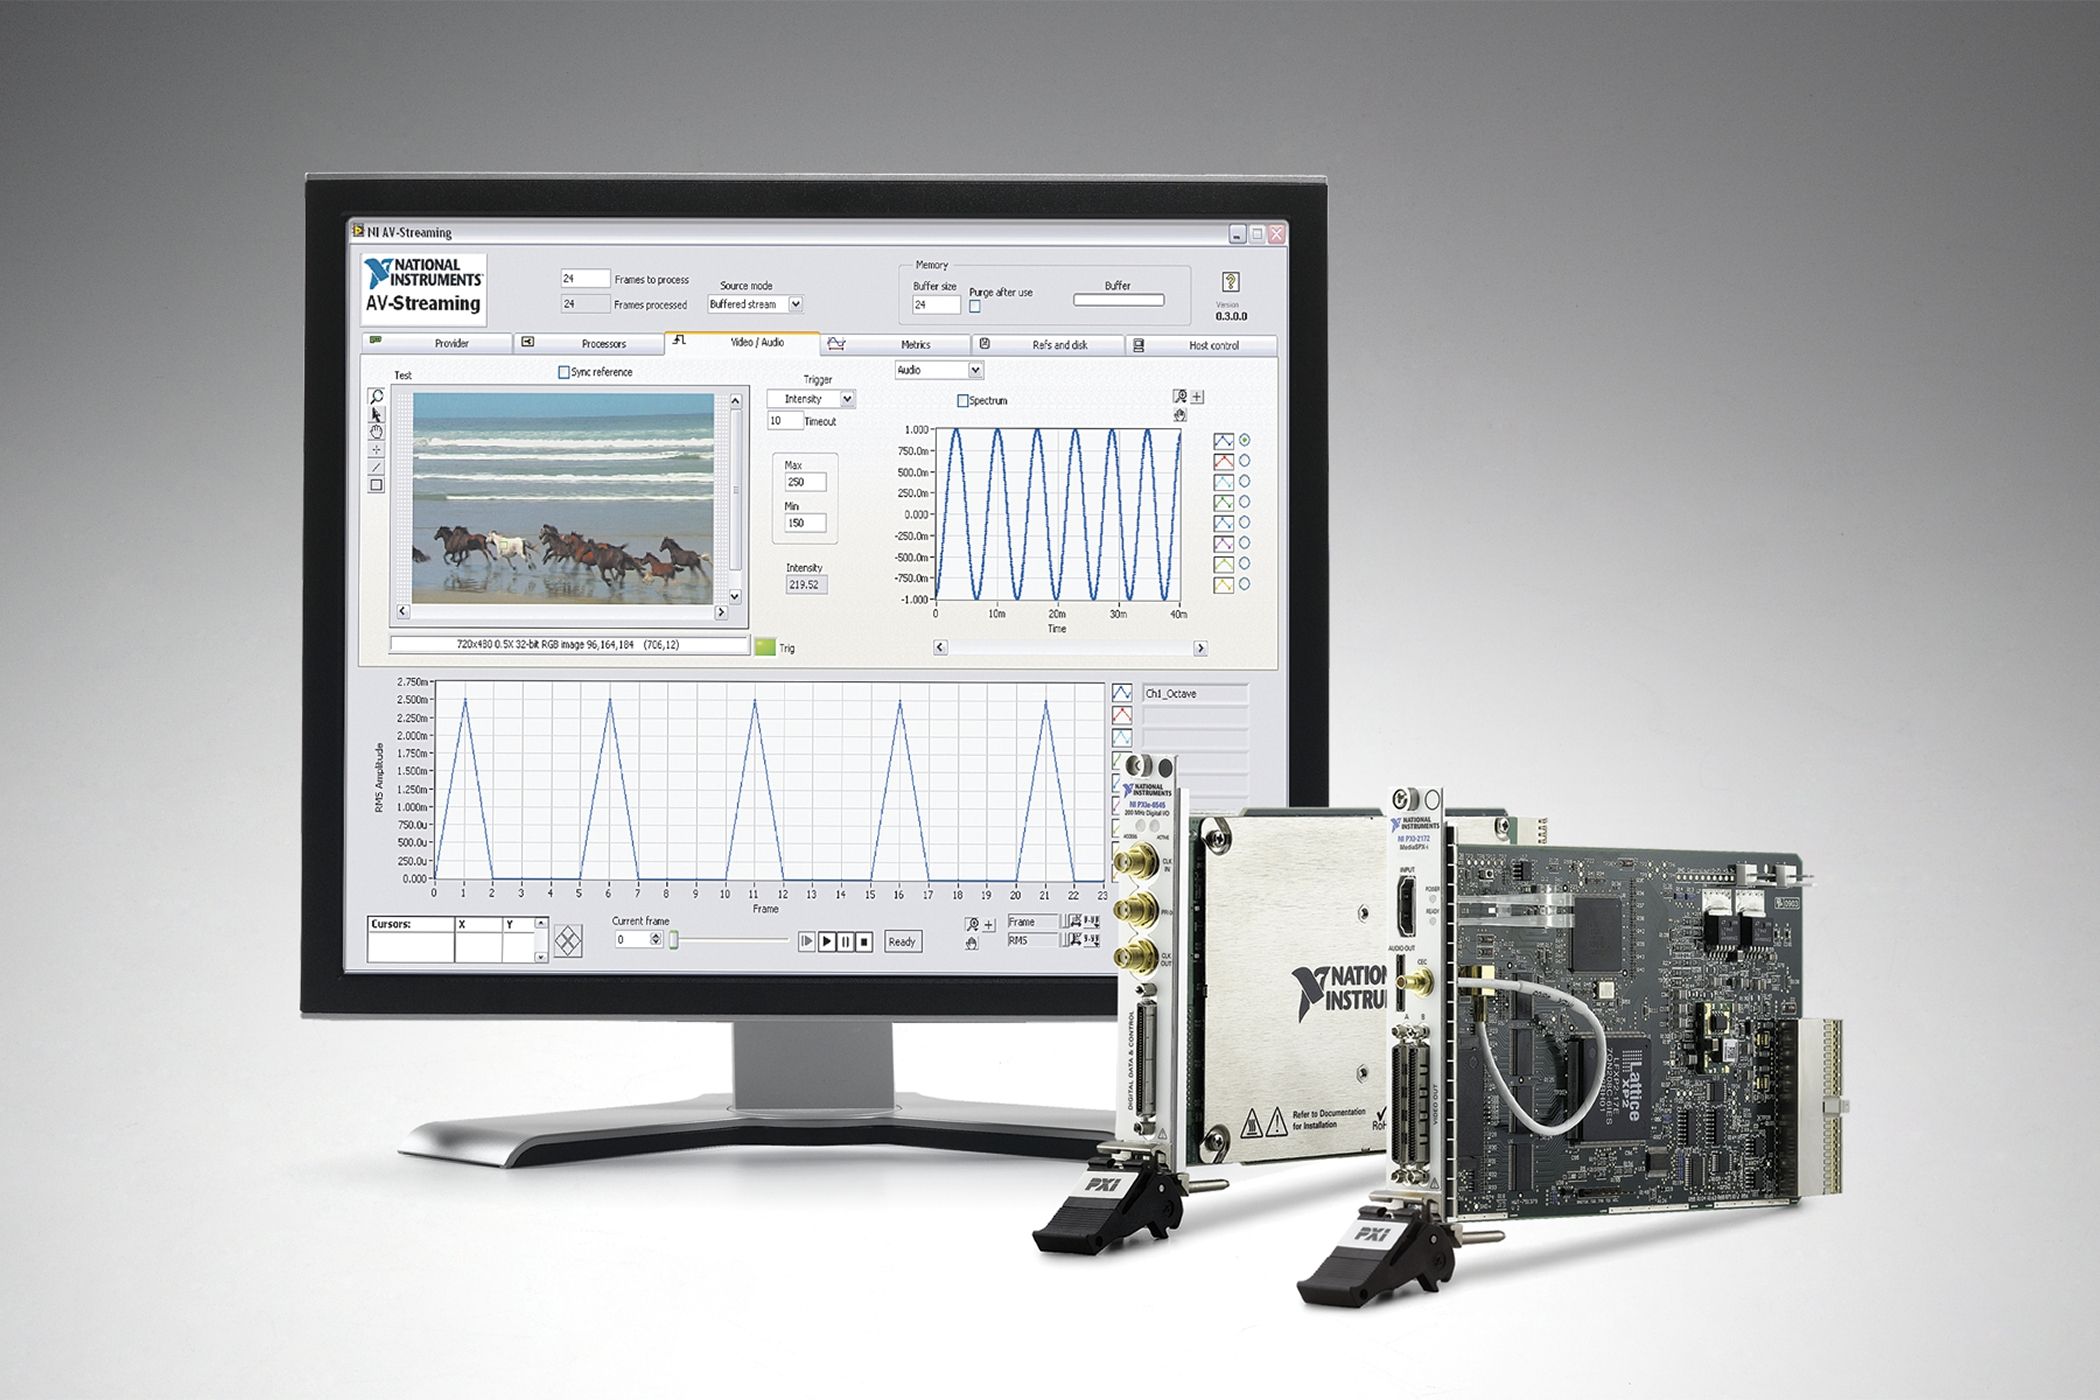The image size is (2100, 1400).
Task: Click the panning hand icon near the waveform plot
Action: (1181, 417)
